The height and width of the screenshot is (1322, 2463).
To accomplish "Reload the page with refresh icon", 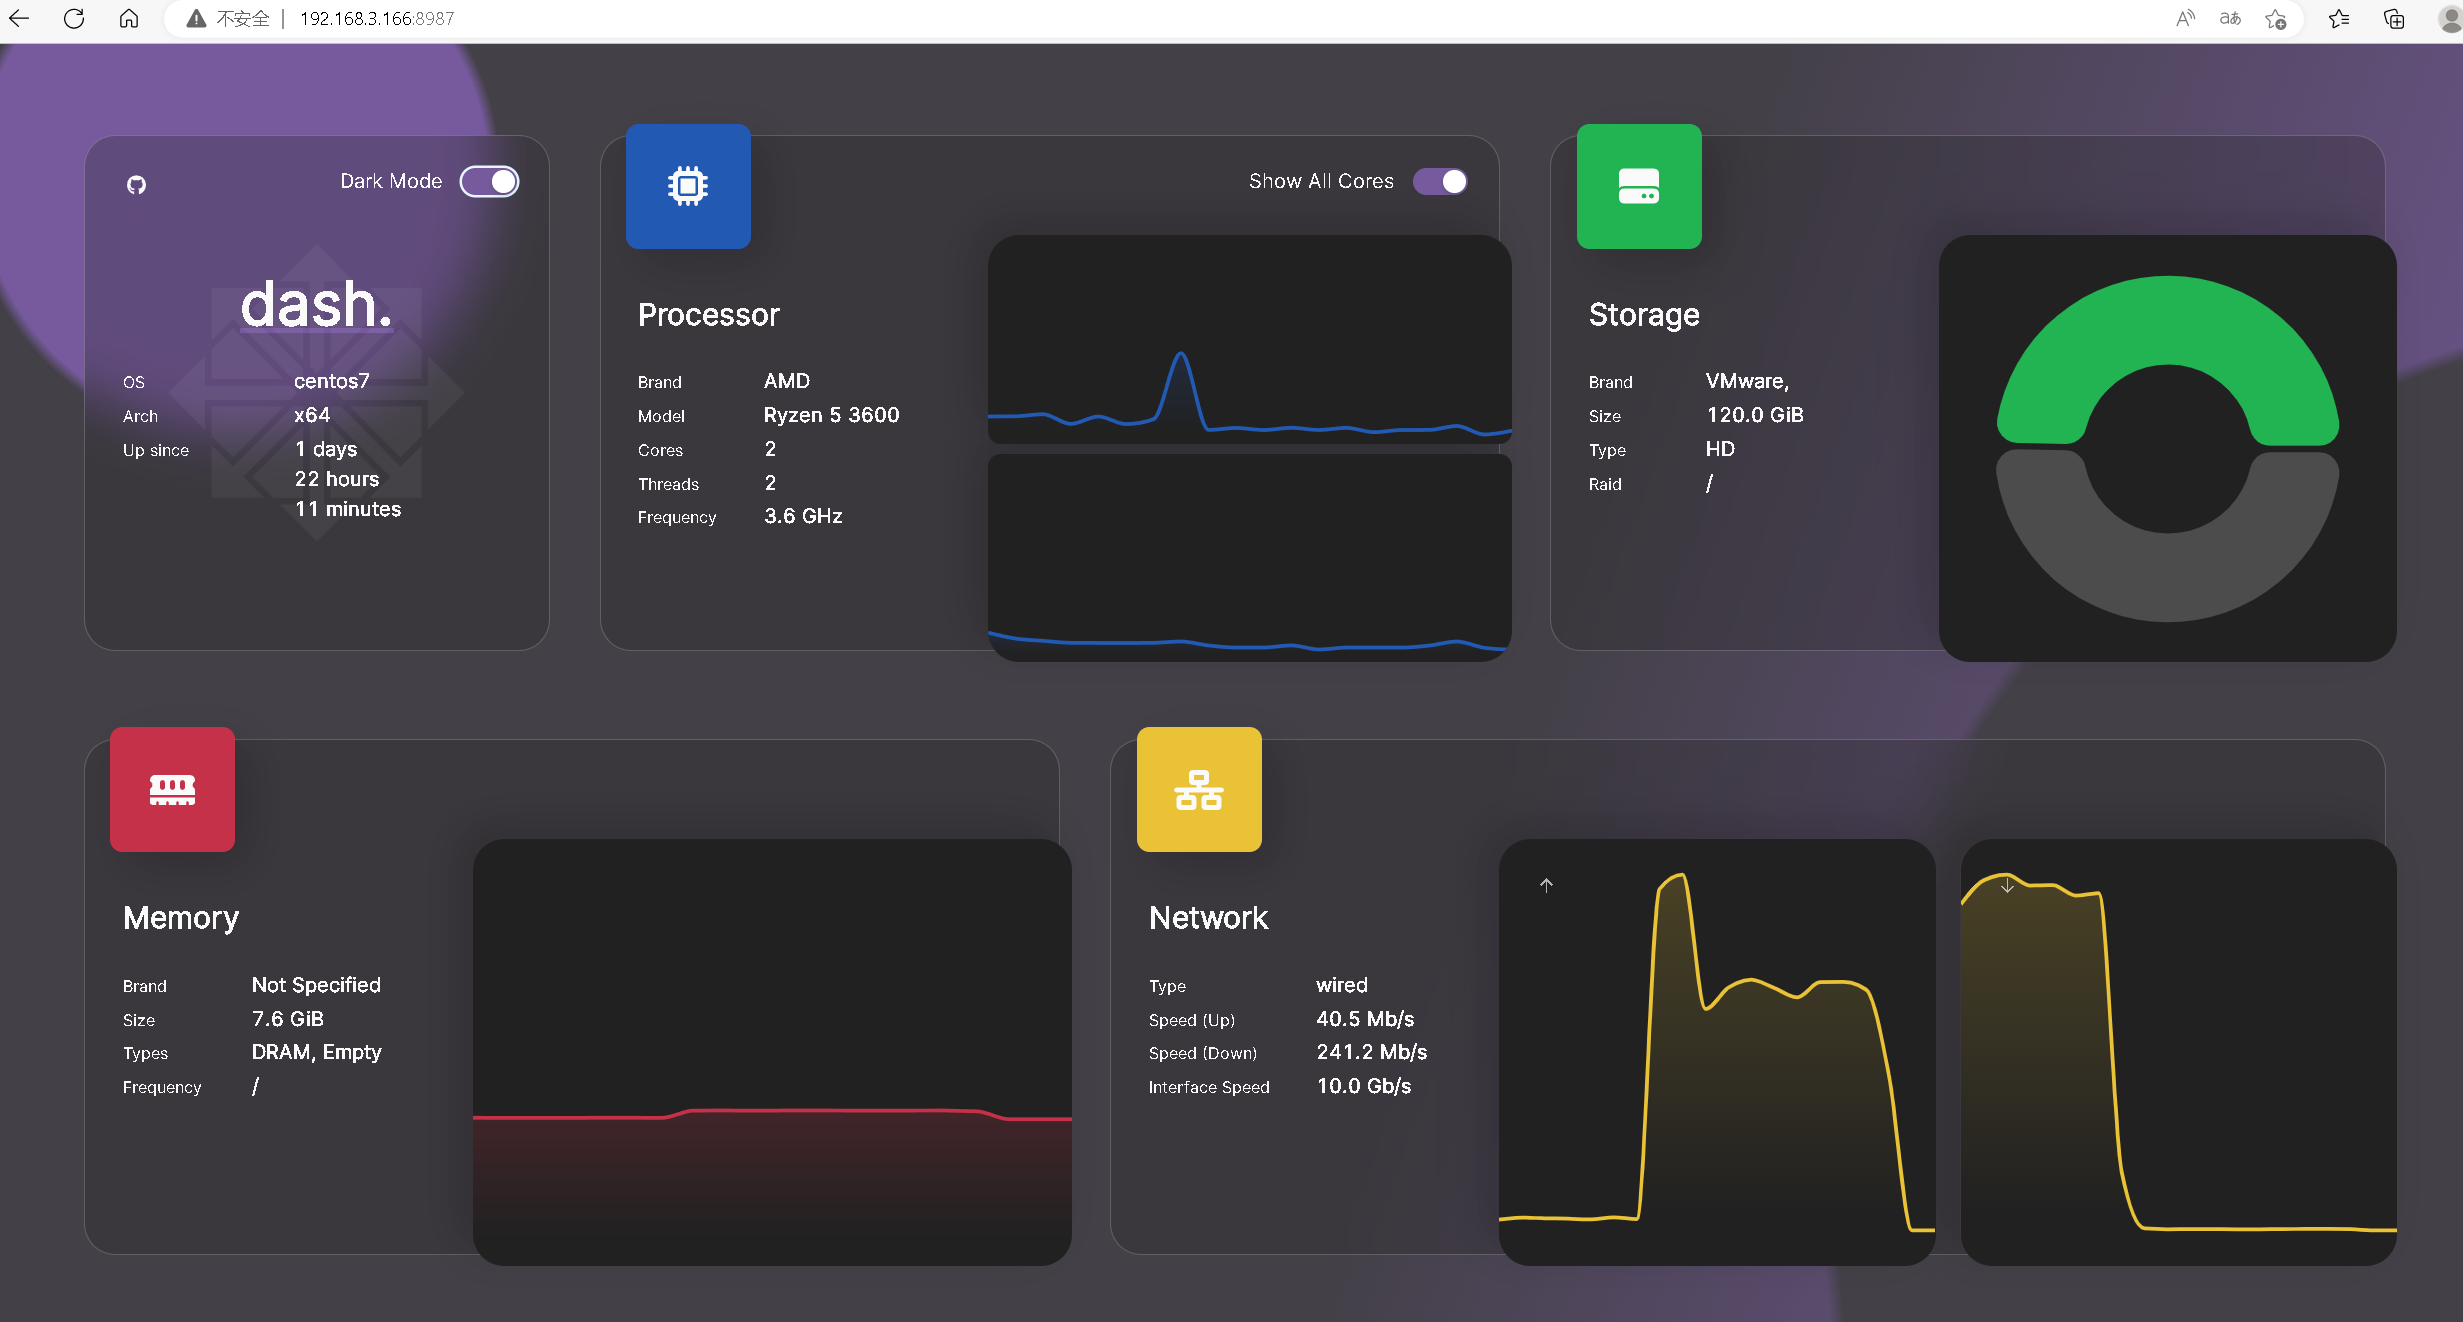I will pos(74,18).
